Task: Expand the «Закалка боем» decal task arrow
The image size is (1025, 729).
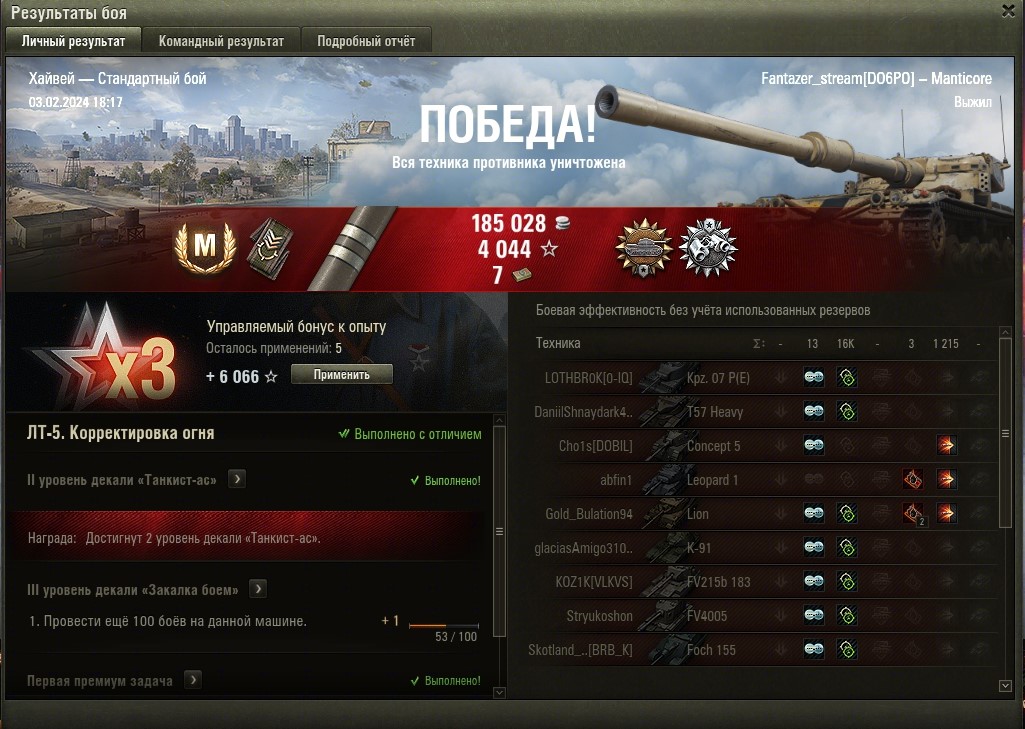Action: coord(258,588)
